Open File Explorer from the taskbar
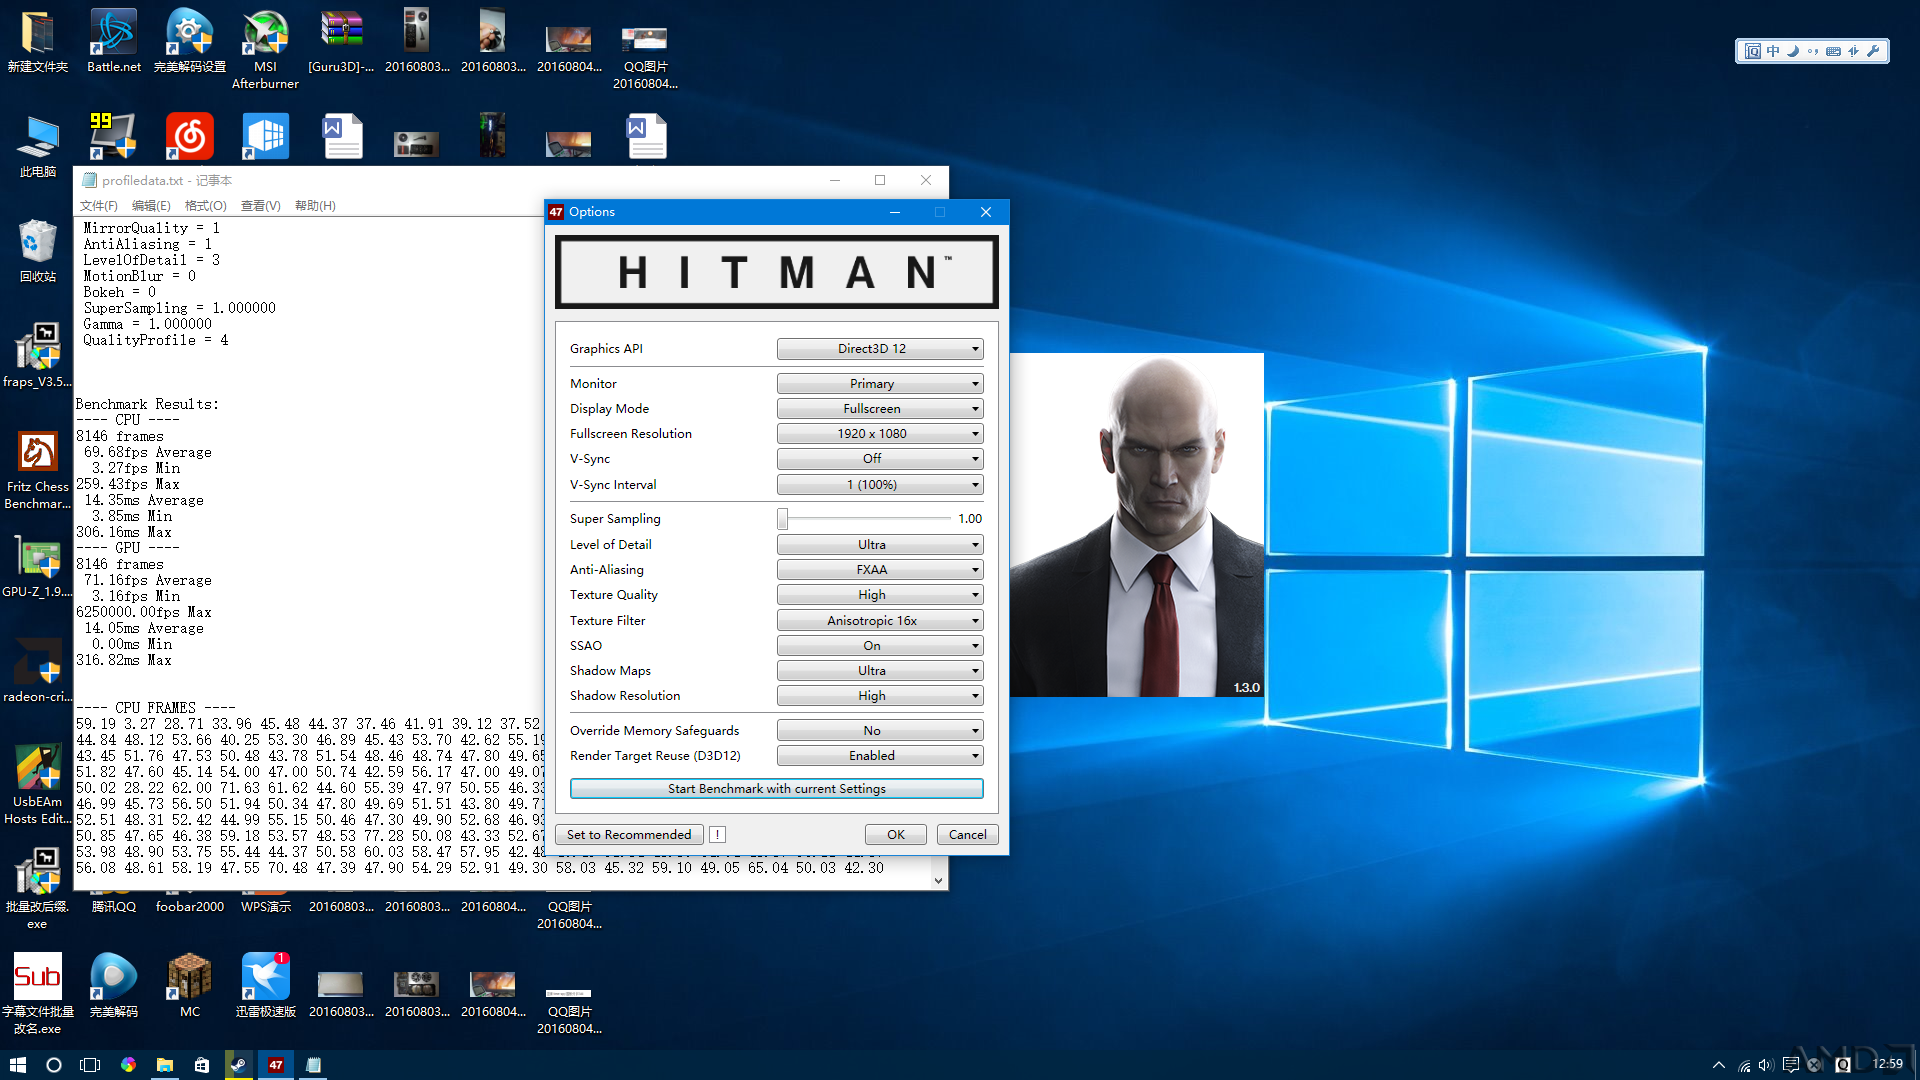 pyautogui.click(x=165, y=1065)
